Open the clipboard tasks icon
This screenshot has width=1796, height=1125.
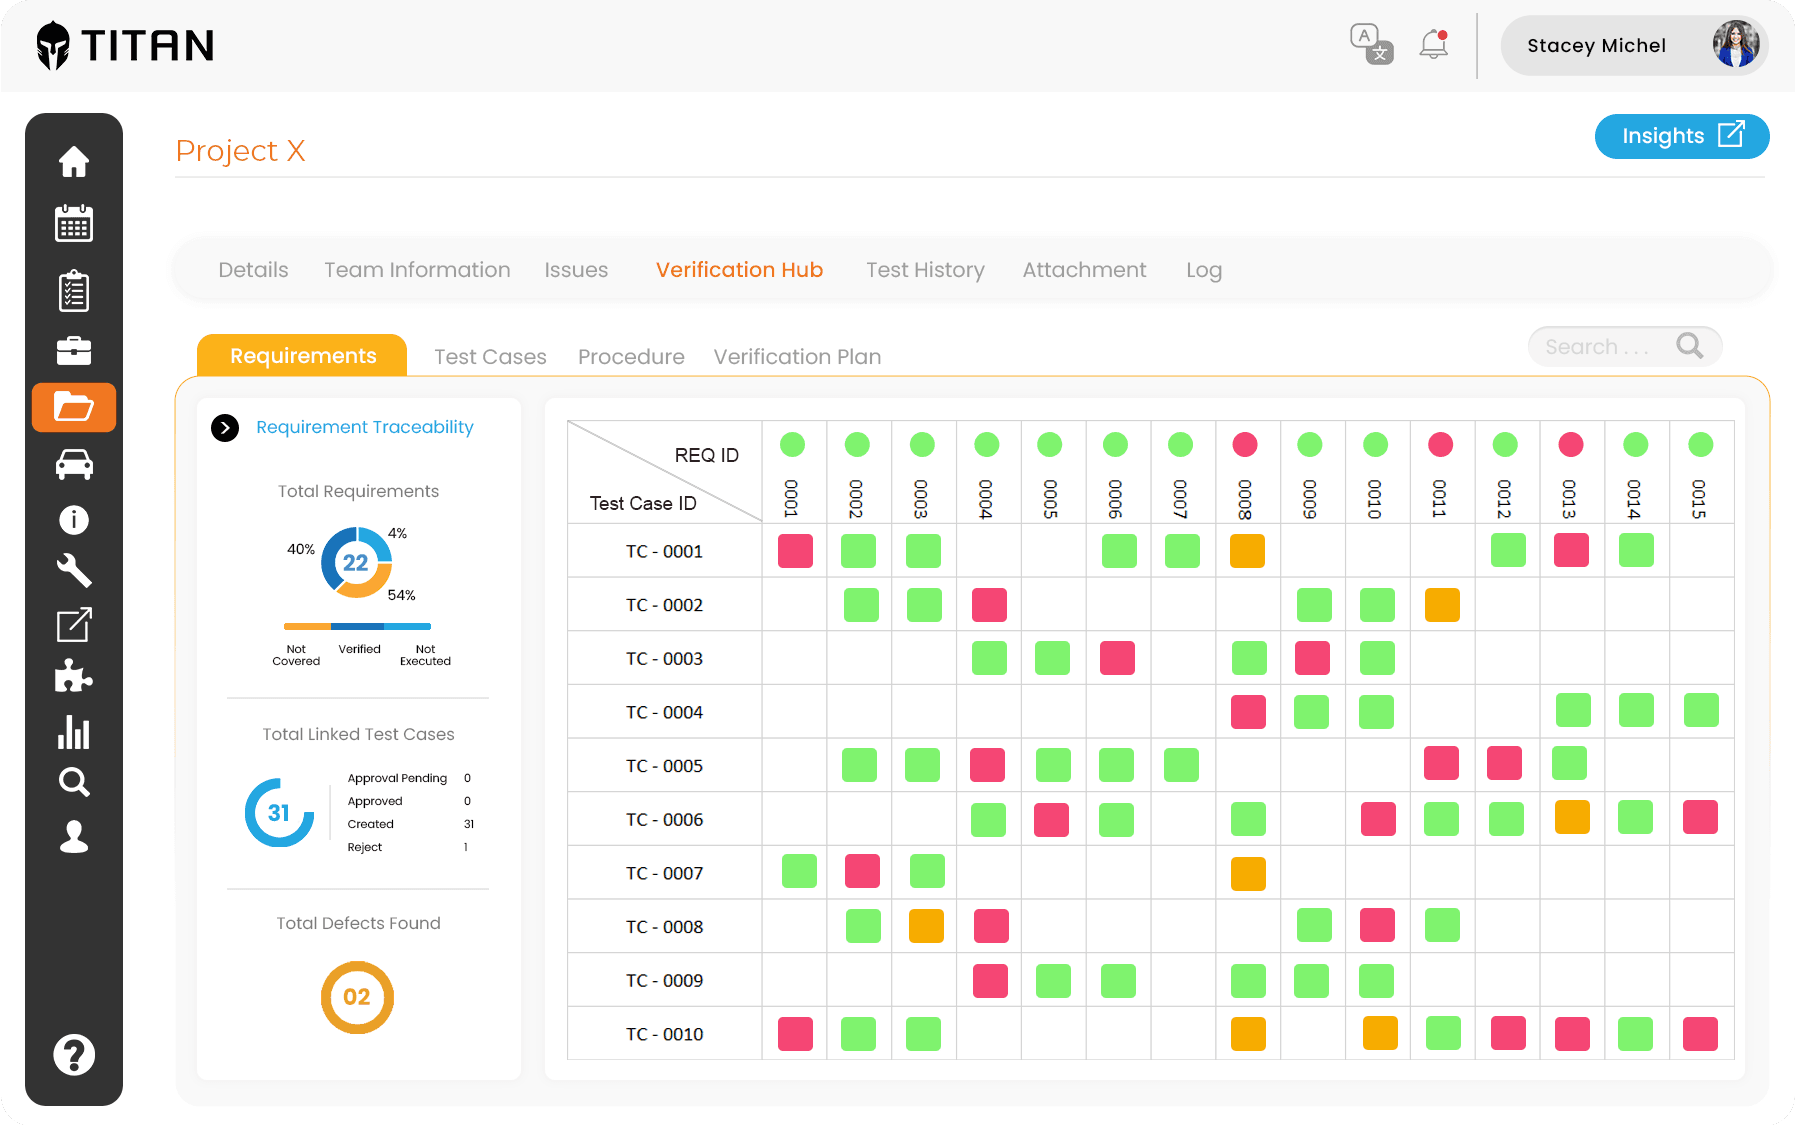(74, 289)
